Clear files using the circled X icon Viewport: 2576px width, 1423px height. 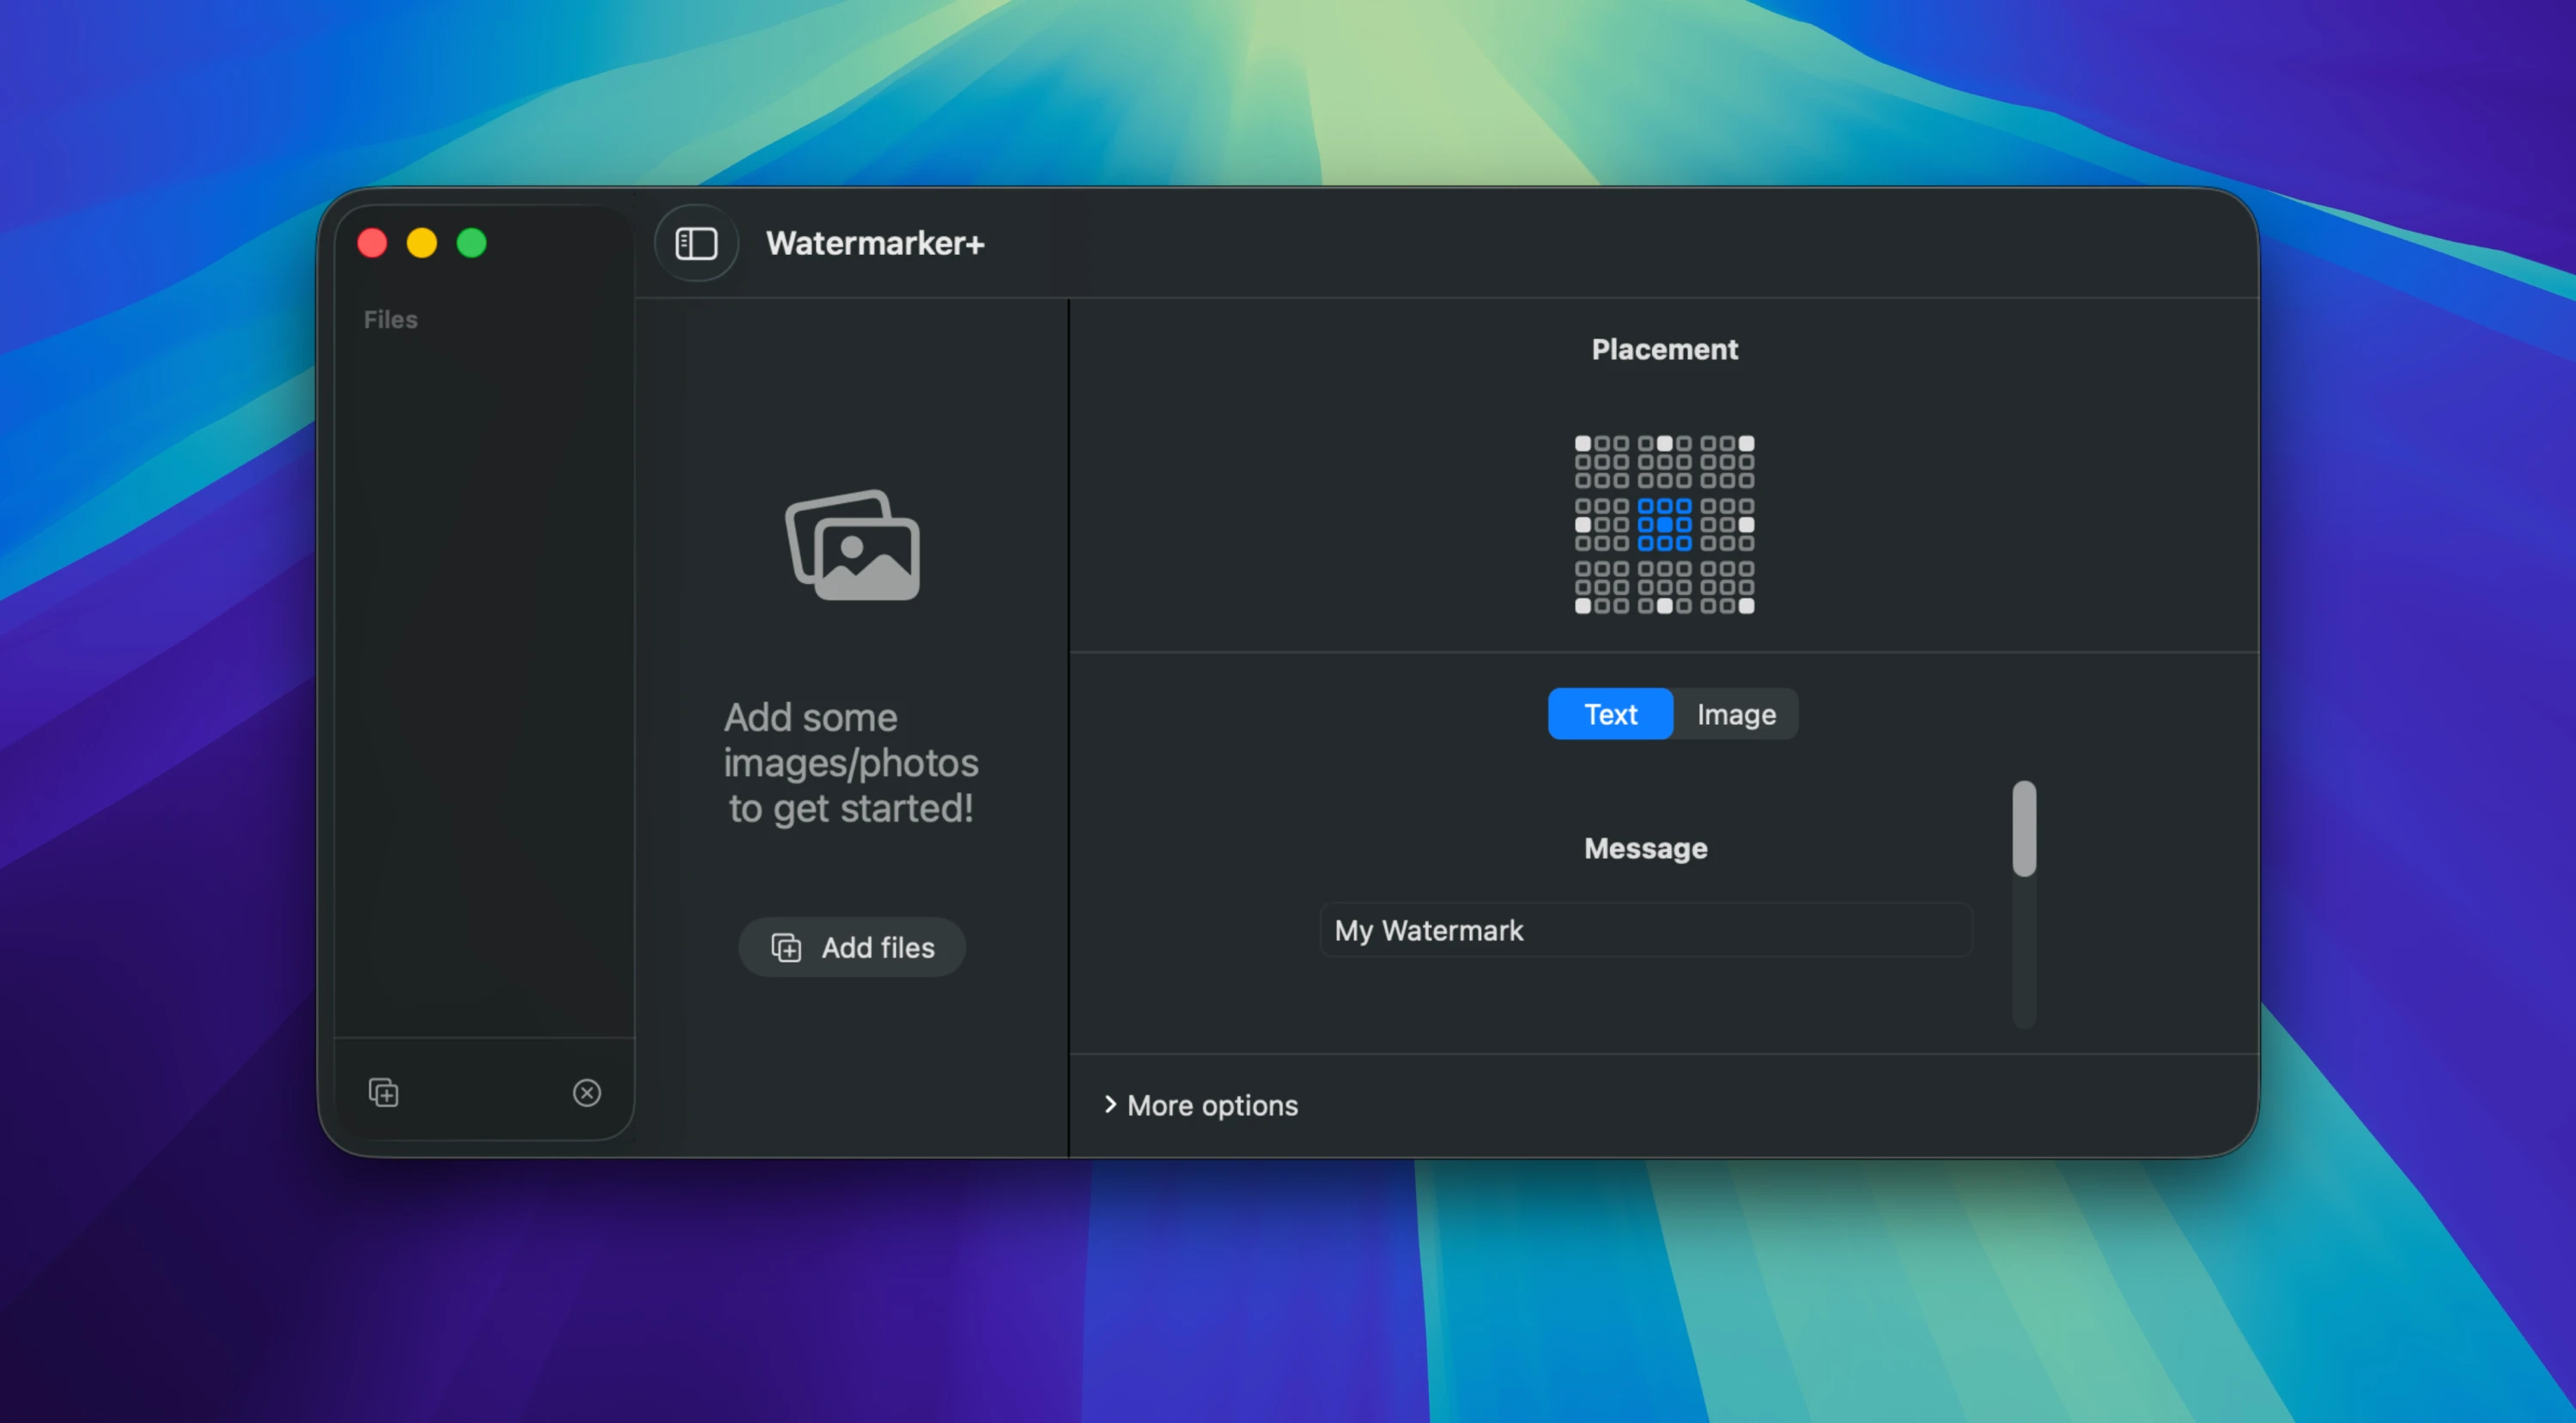(587, 1092)
